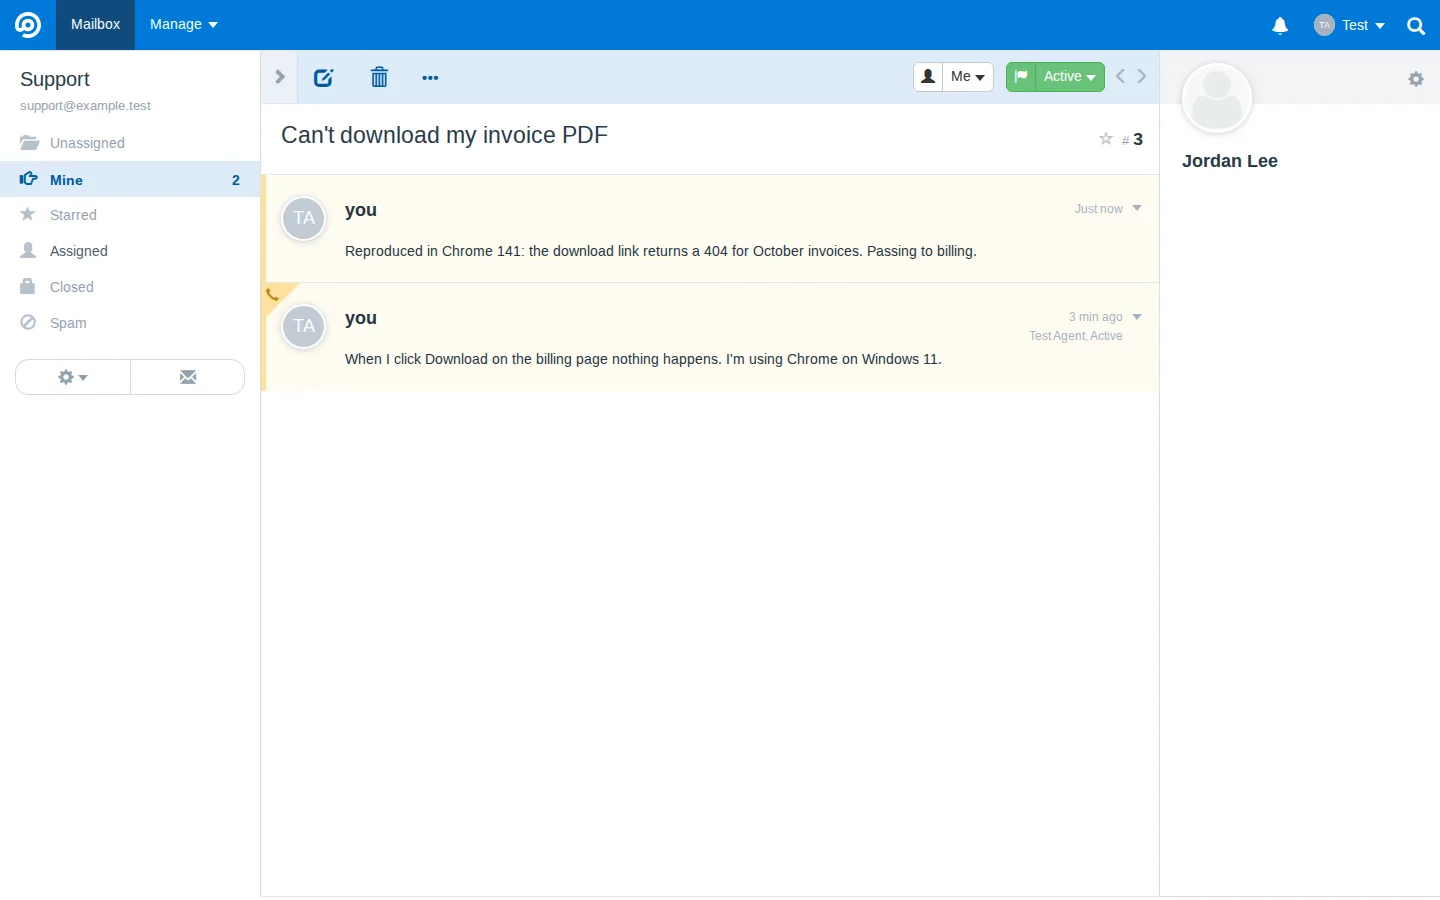The image size is (1440, 900).
Task: Click the green flag status icon
Action: (x=1021, y=77)
